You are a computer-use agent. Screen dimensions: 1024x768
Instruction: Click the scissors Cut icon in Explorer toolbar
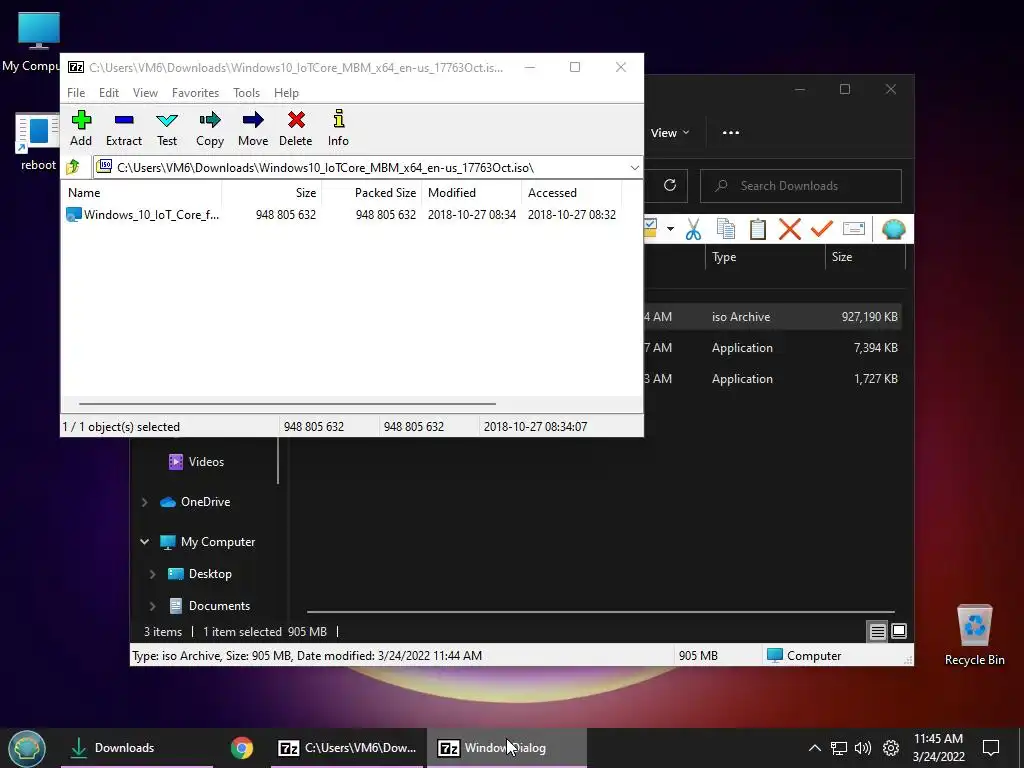pyautogui.click(x=694, y=229)
